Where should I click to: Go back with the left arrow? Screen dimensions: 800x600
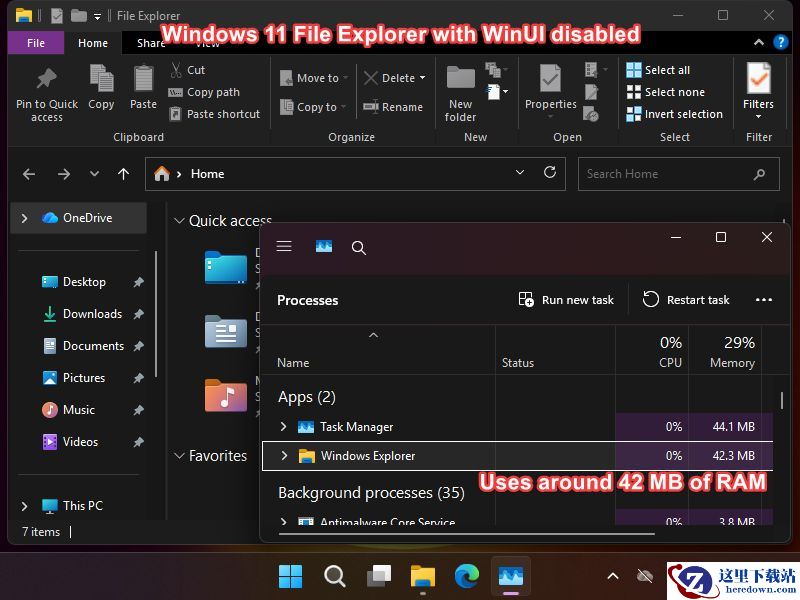pyautogui.click(x=29, y=174)
